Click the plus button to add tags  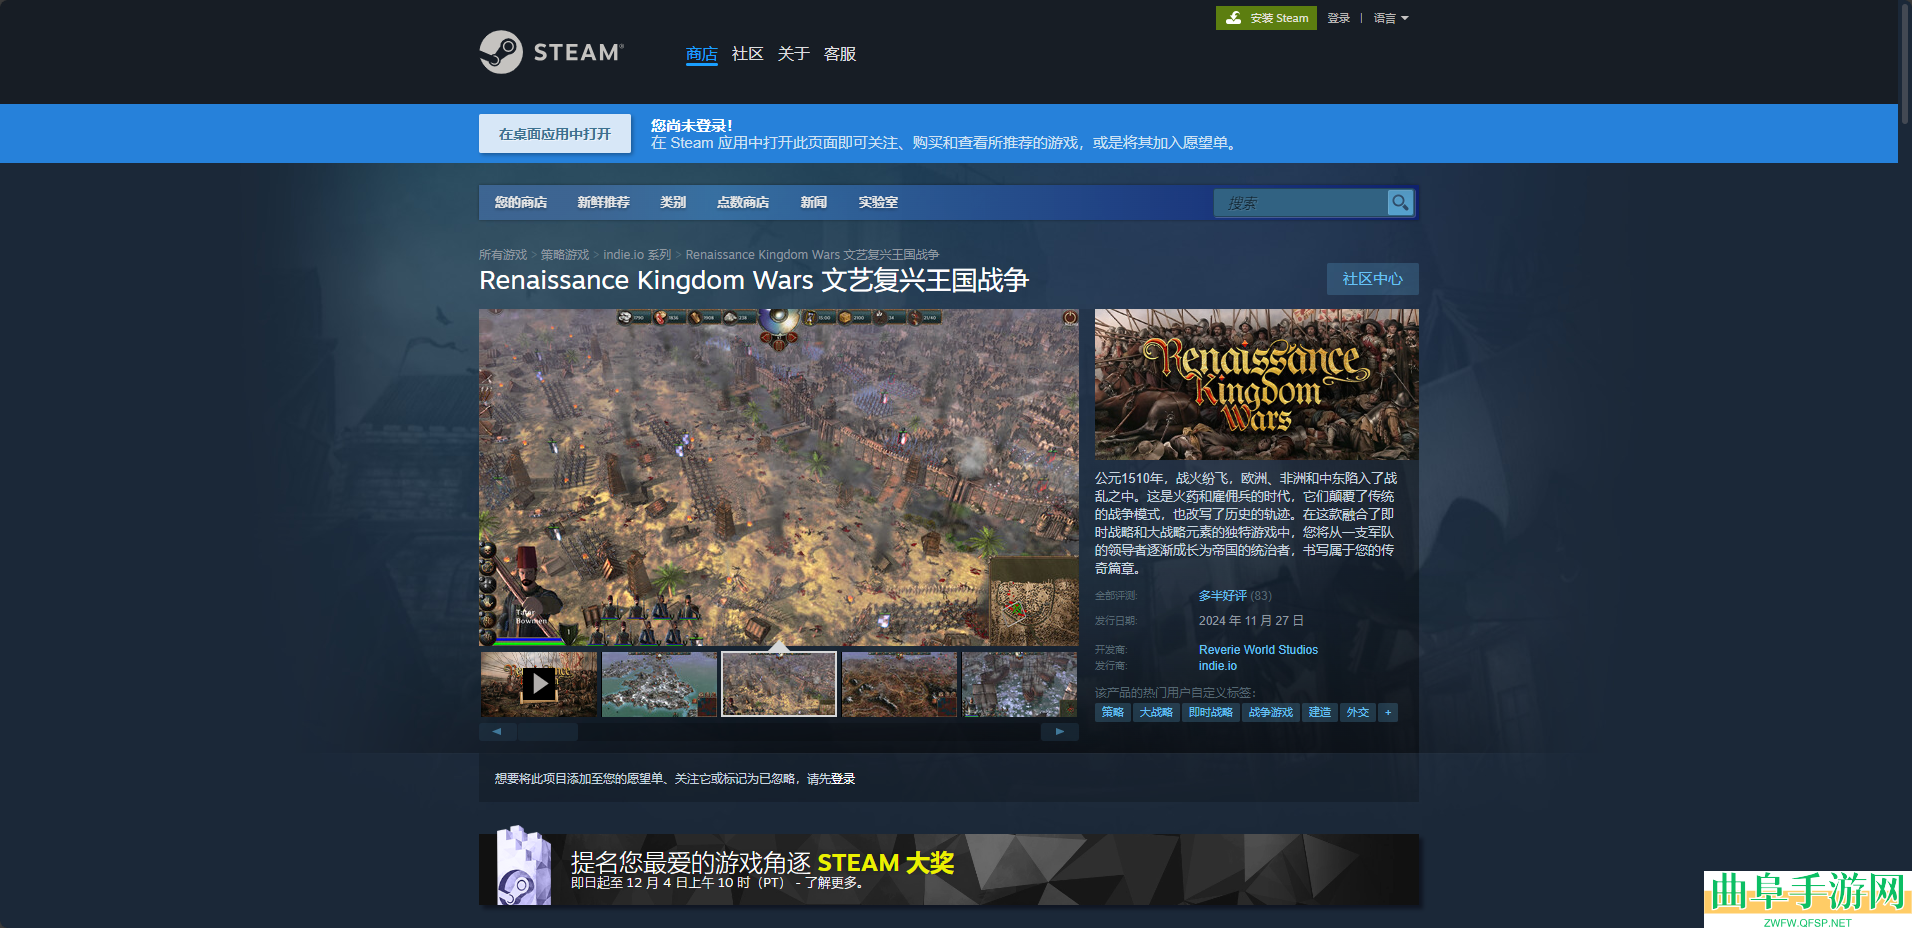1388,712
